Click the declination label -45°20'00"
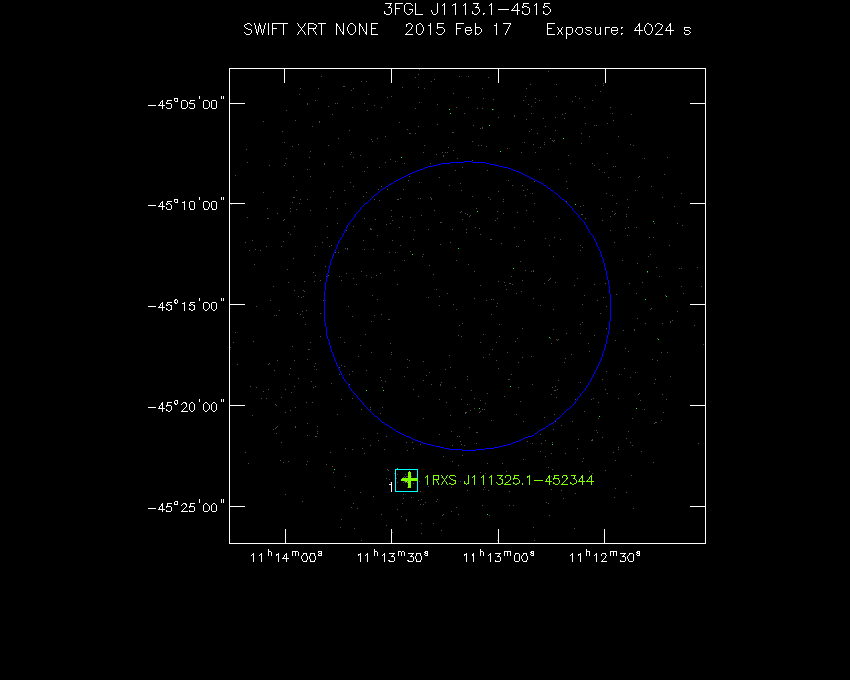This screenshot has height=680, width=850. 186,407
